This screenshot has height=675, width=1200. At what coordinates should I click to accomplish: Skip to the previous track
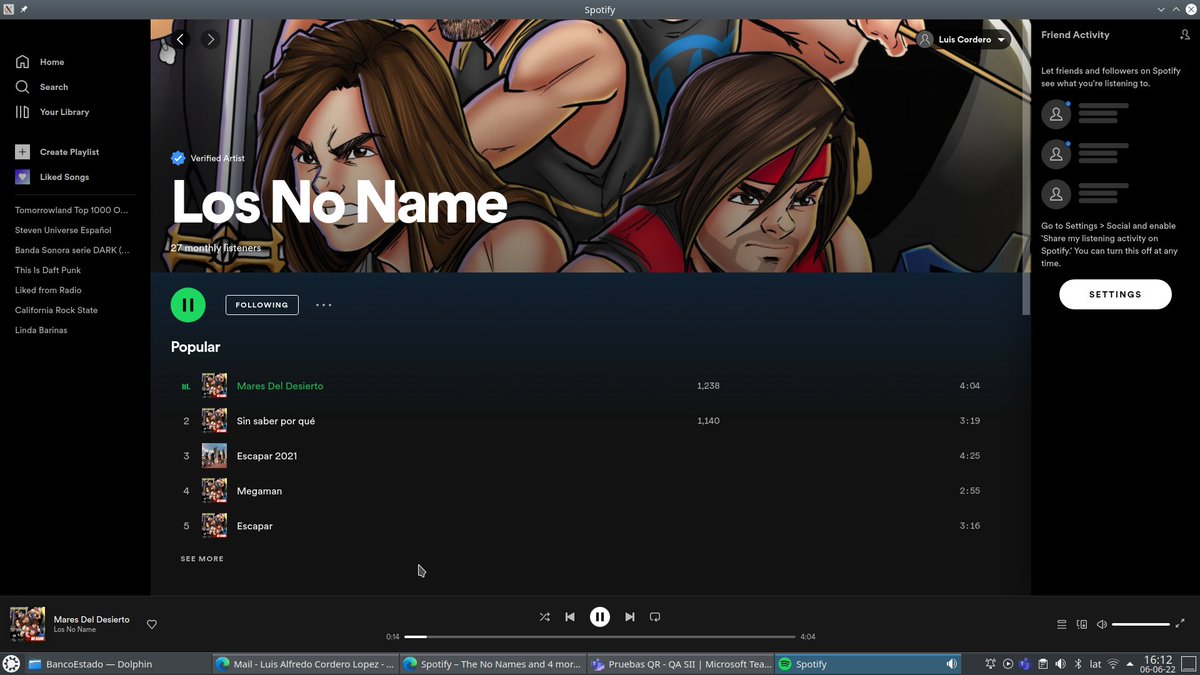coord(570,617)
